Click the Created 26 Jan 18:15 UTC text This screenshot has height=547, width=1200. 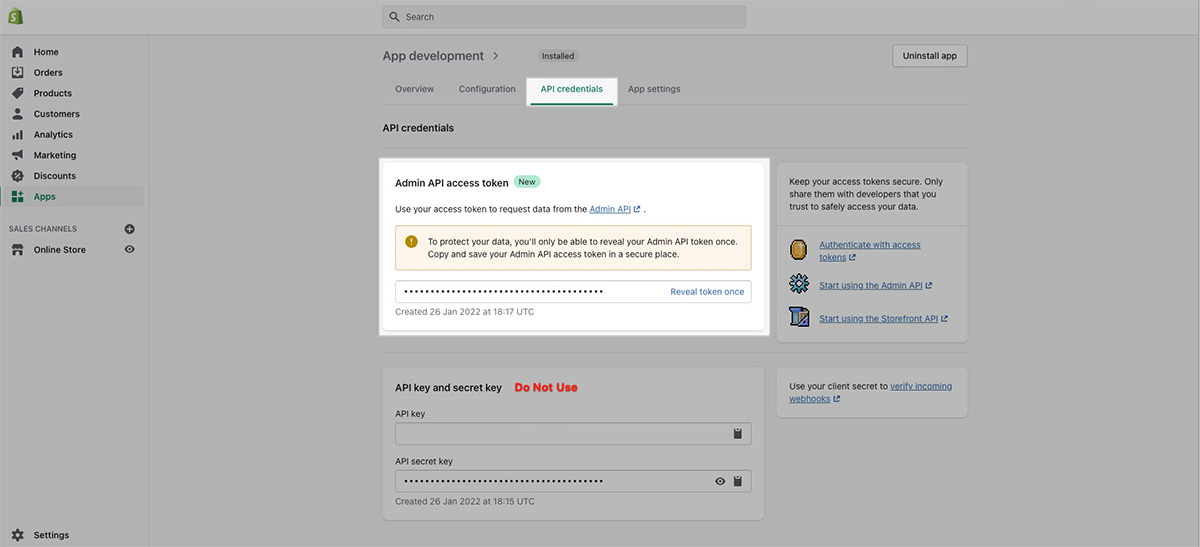pos(465,501)
